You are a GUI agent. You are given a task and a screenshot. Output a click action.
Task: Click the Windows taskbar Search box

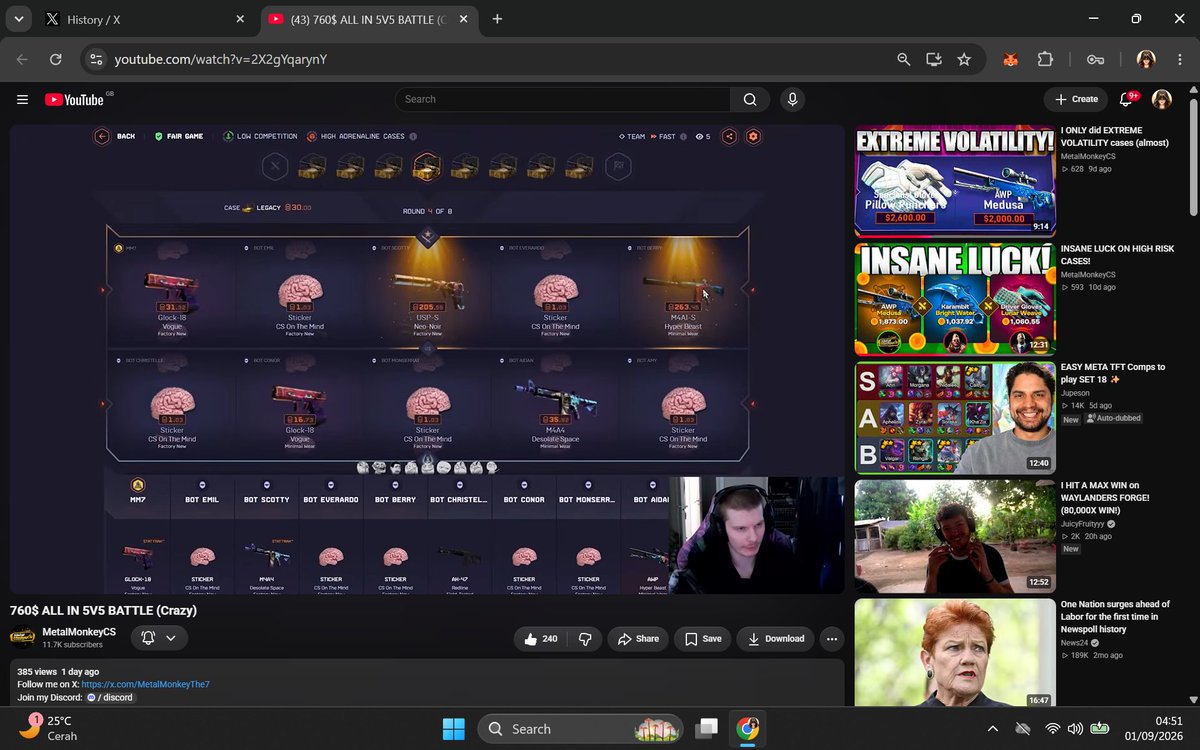580,728
